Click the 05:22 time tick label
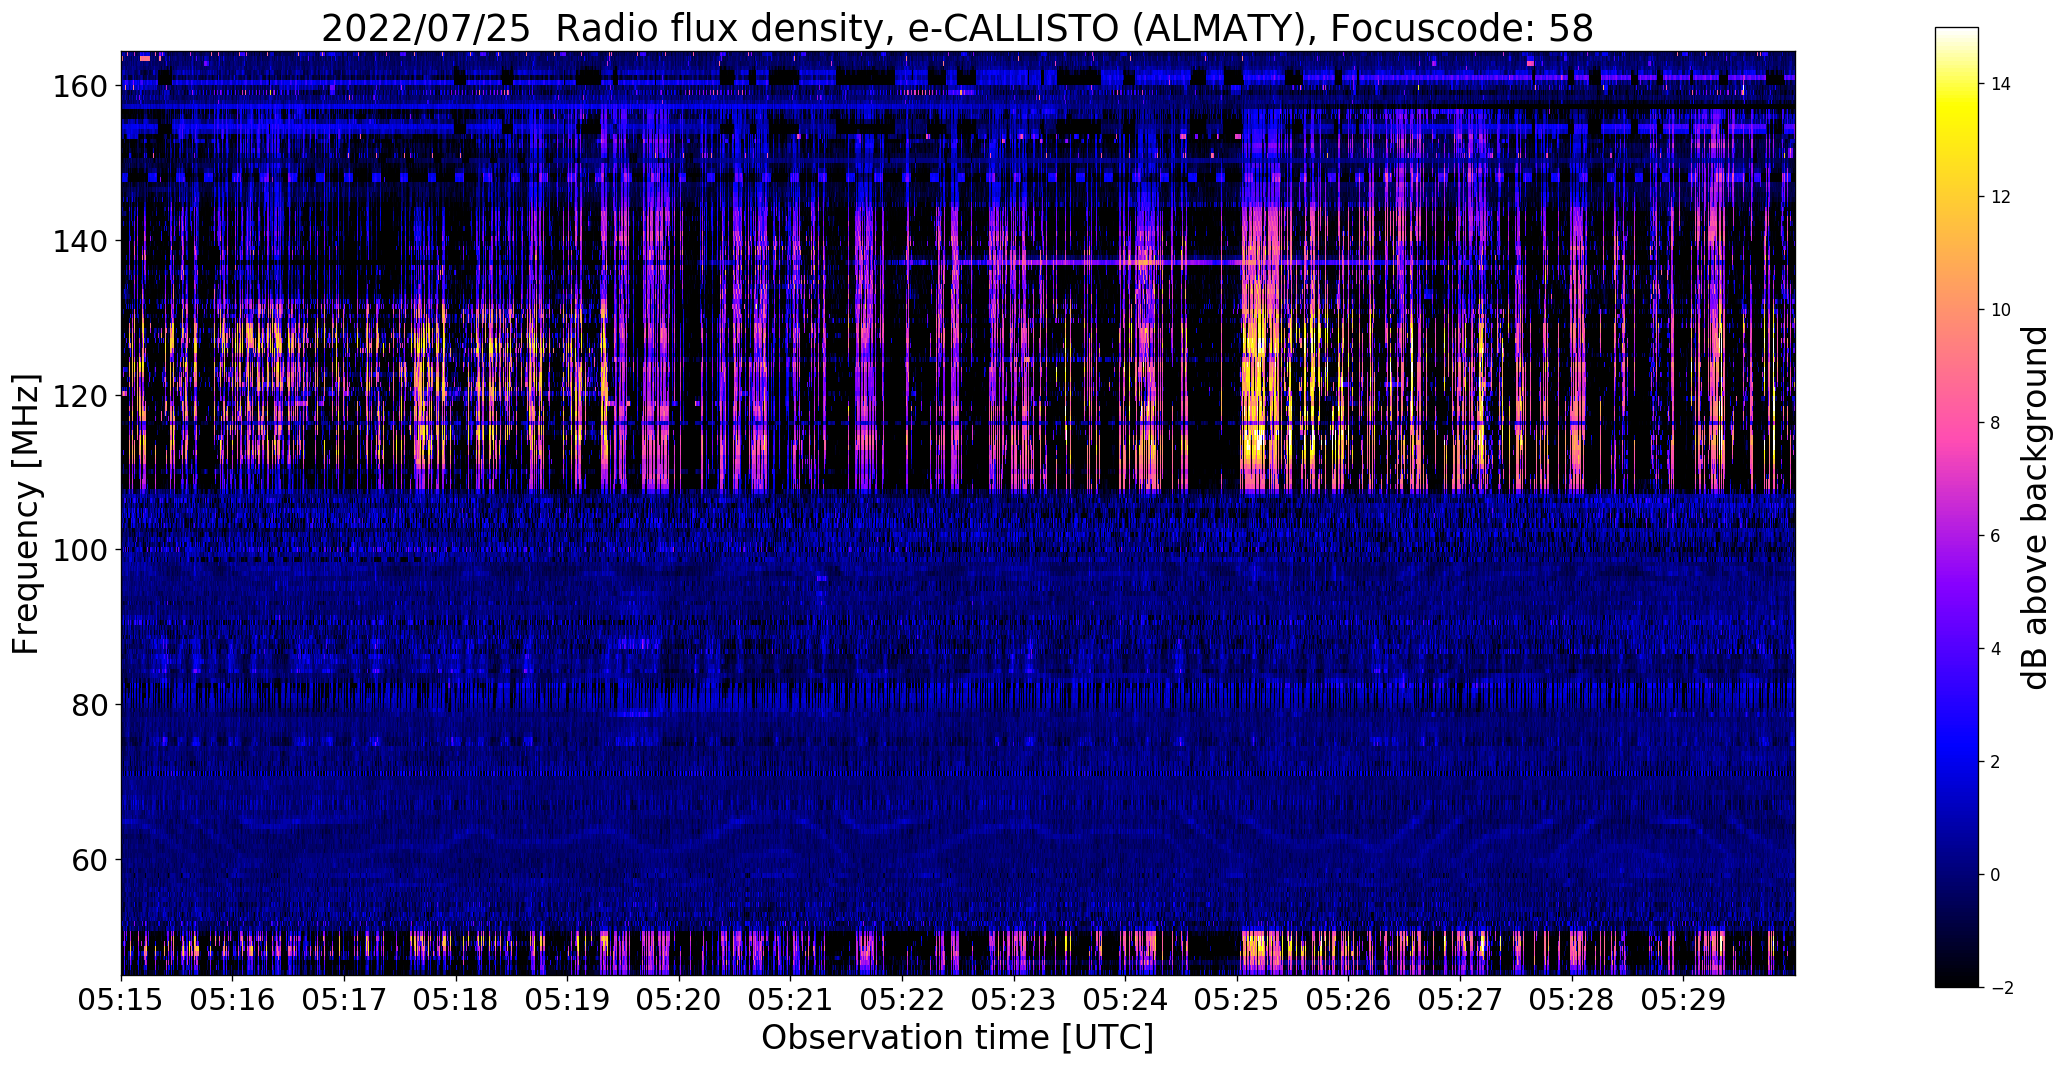The height and width of the screenshot is (1067, 2066). point(902,1001)
